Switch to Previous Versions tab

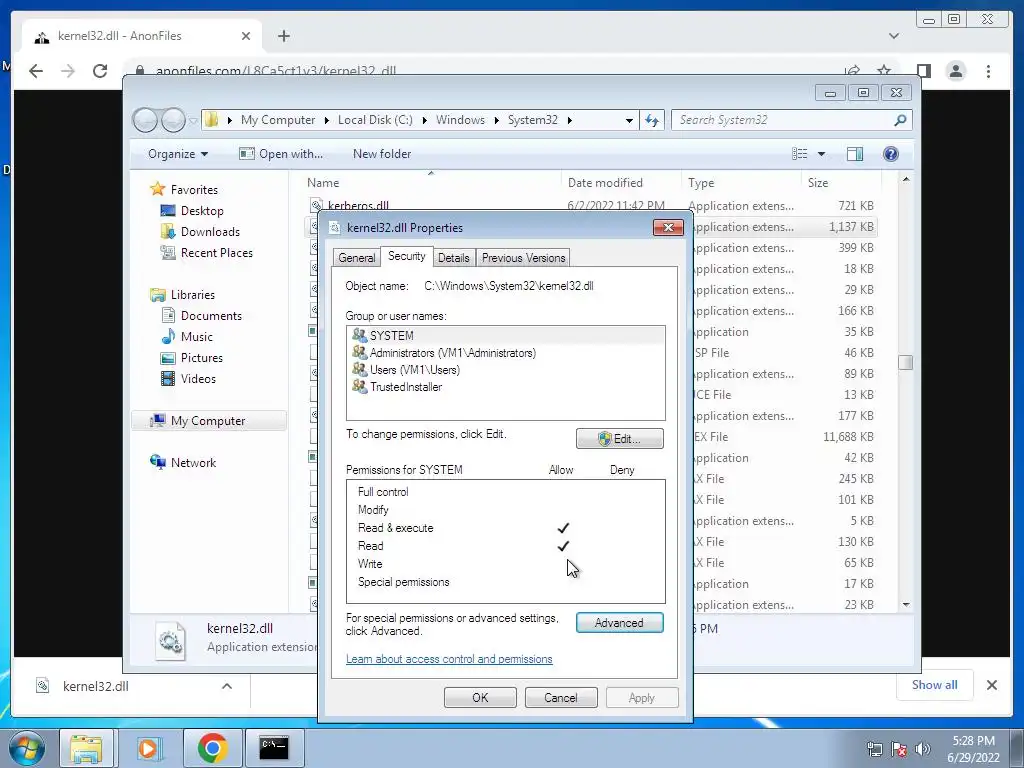point(523,258)
